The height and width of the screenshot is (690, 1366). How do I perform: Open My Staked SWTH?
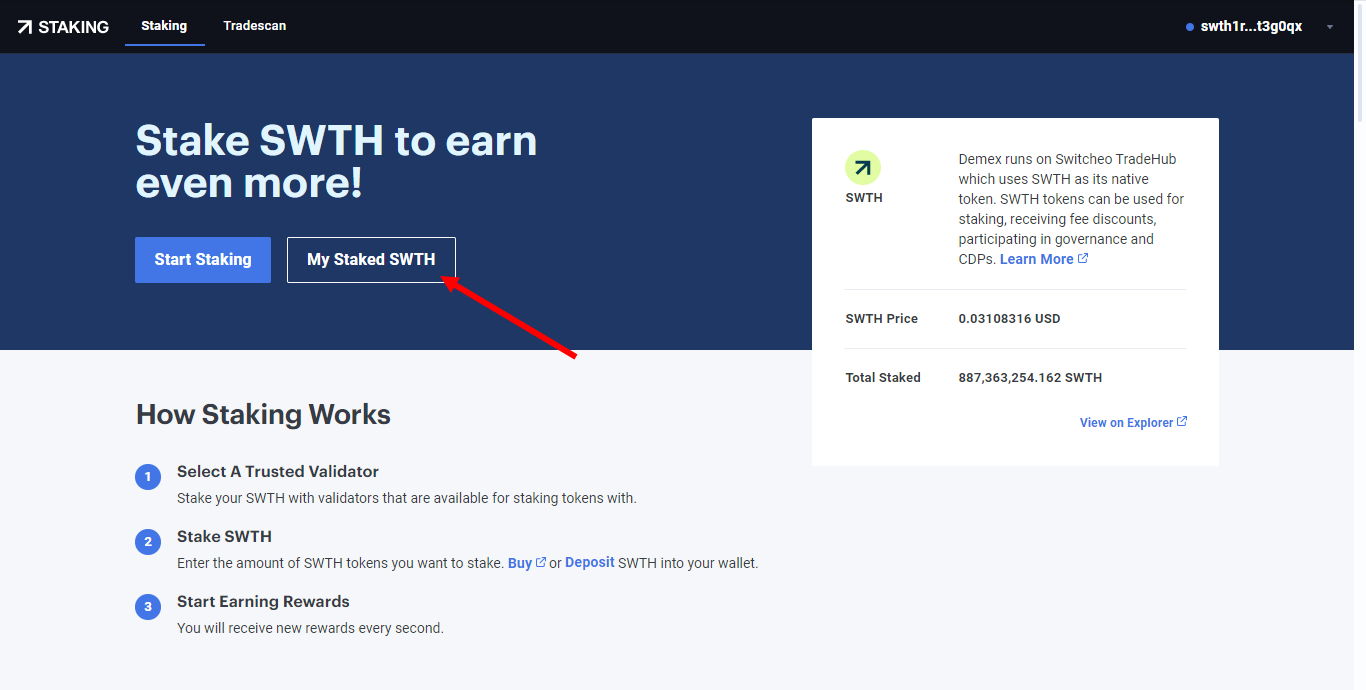tap(371, 260)
